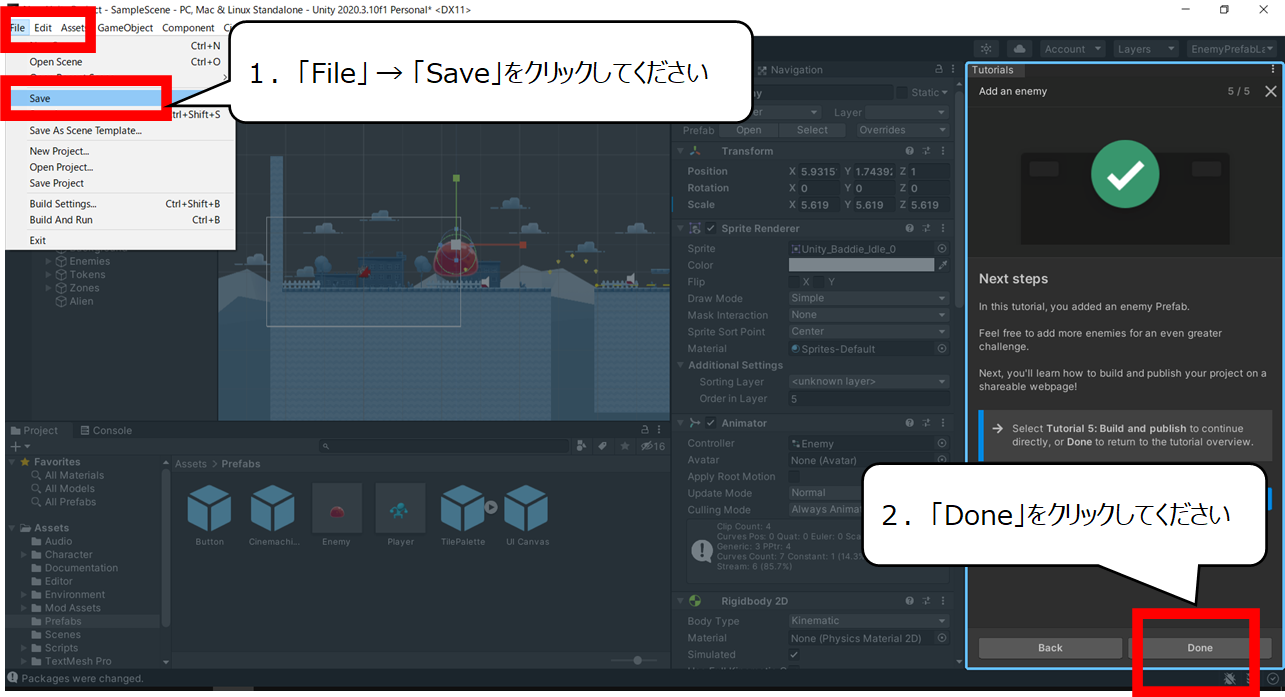The height and width of the screenshot is (697, 1285).
Task: Open Sorting Layer unknown layer dropdown
Action: 868,382
